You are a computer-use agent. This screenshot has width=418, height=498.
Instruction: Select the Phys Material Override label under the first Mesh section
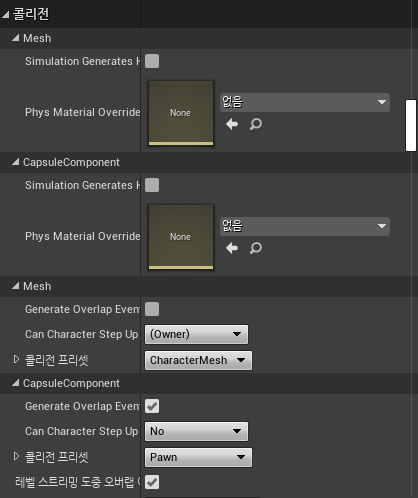point(83,112)
